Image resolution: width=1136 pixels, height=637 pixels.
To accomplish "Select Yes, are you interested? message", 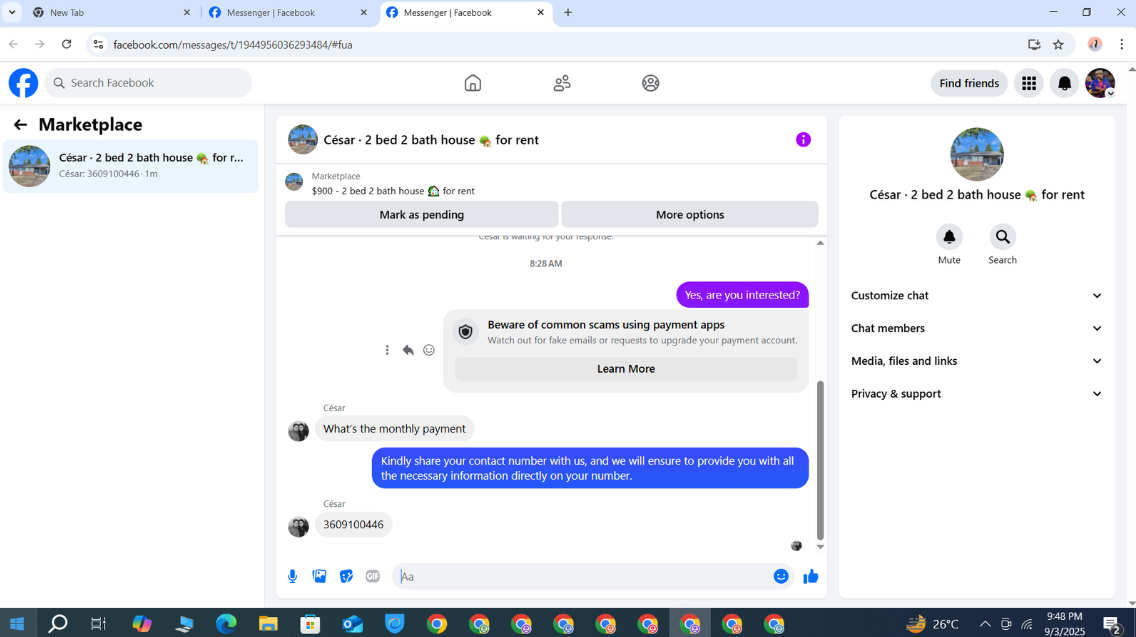I will (x=742, y=295).
